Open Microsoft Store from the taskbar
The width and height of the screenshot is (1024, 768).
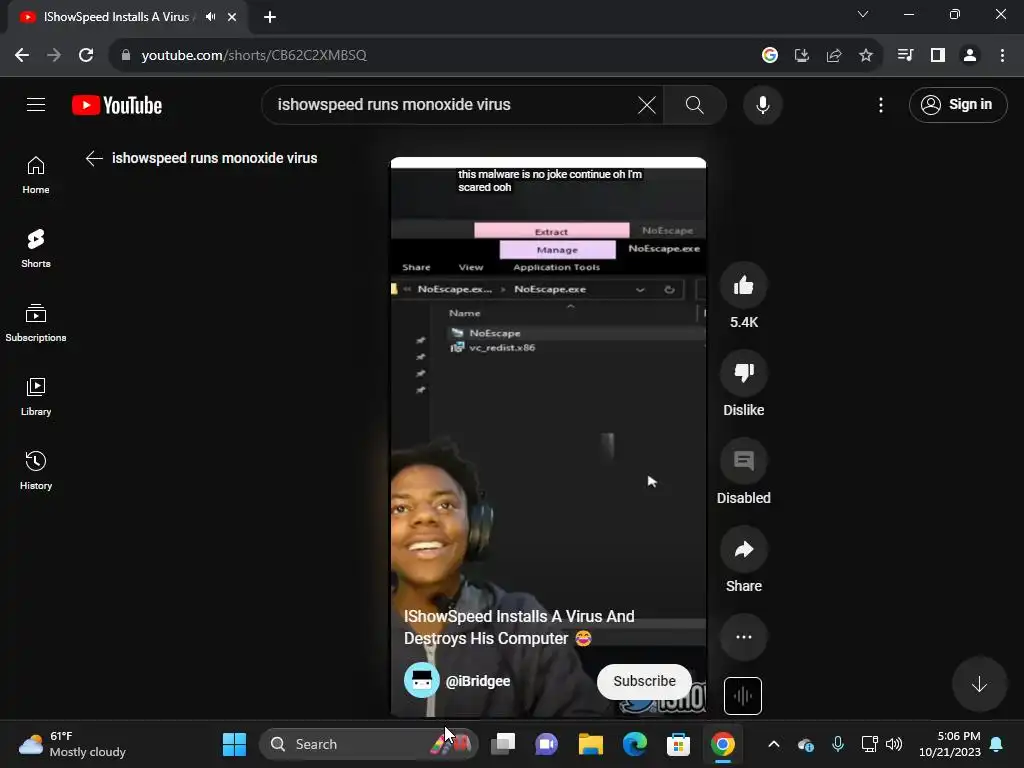point(678,744)
